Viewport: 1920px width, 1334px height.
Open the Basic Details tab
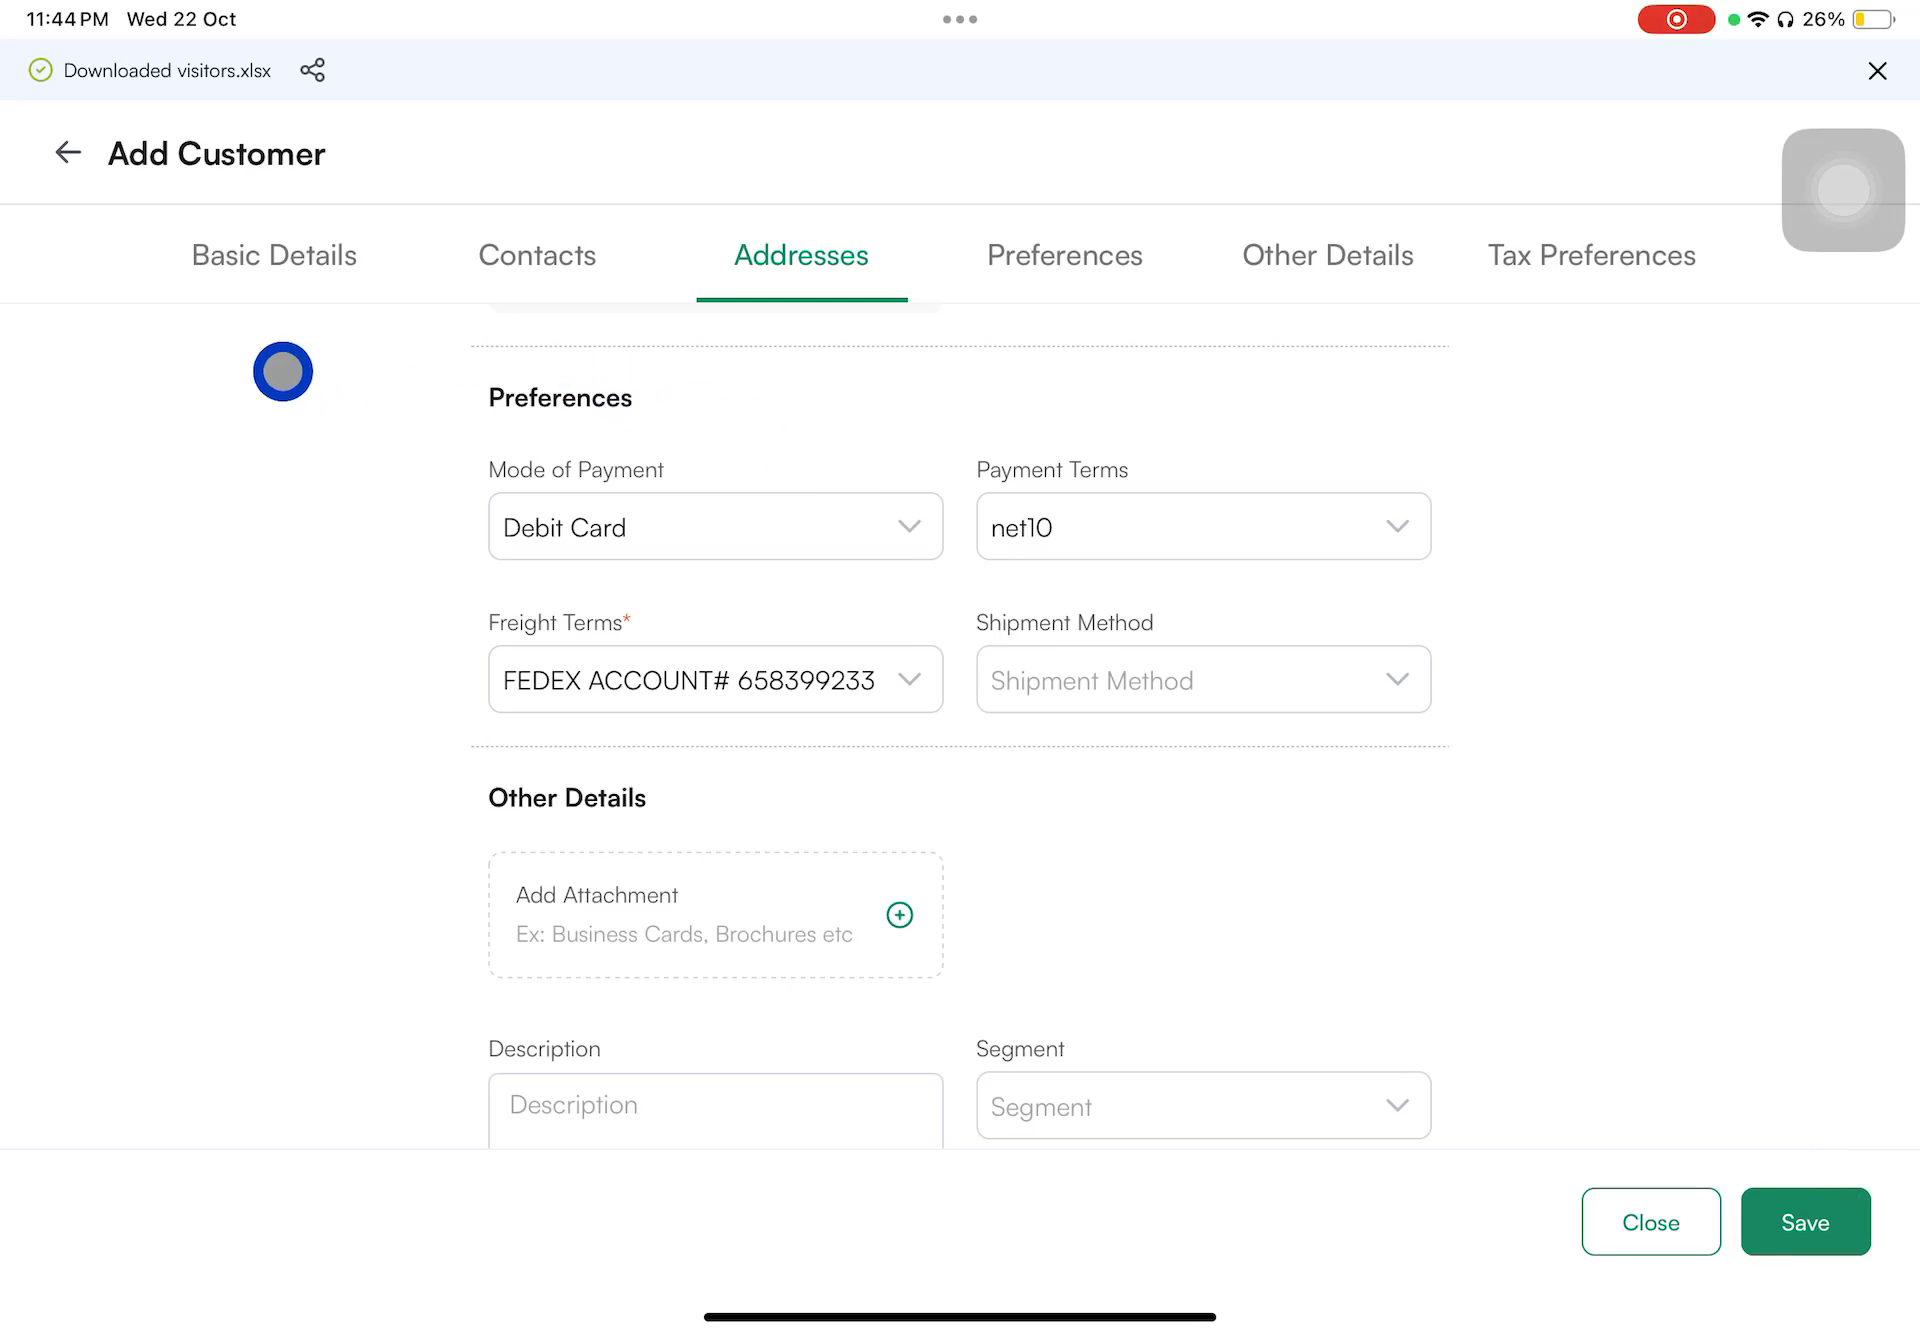click(273, 255)
